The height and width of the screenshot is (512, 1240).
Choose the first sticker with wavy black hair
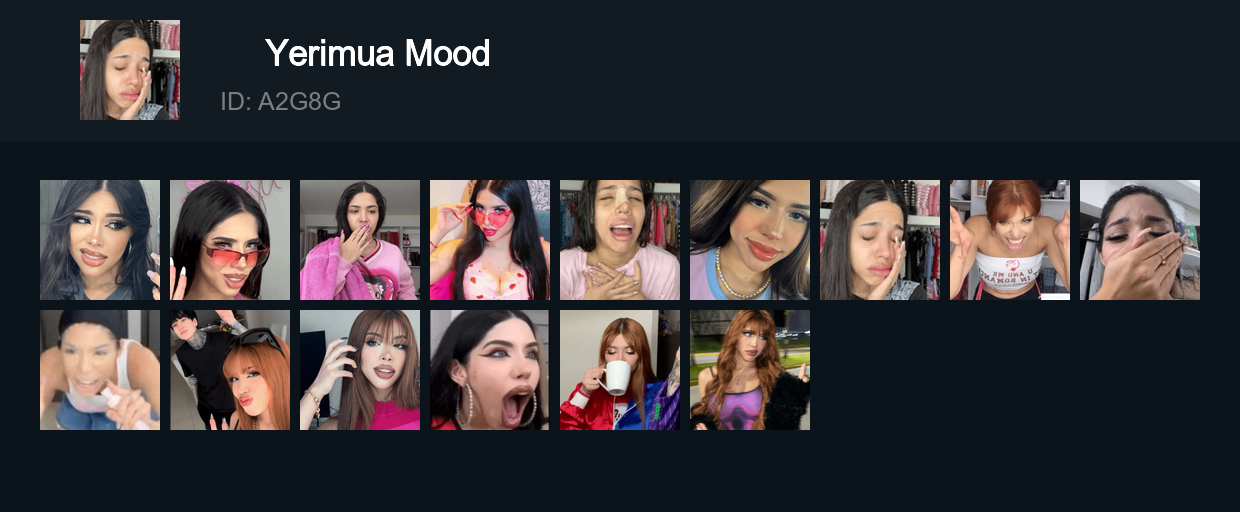(100, 240)
